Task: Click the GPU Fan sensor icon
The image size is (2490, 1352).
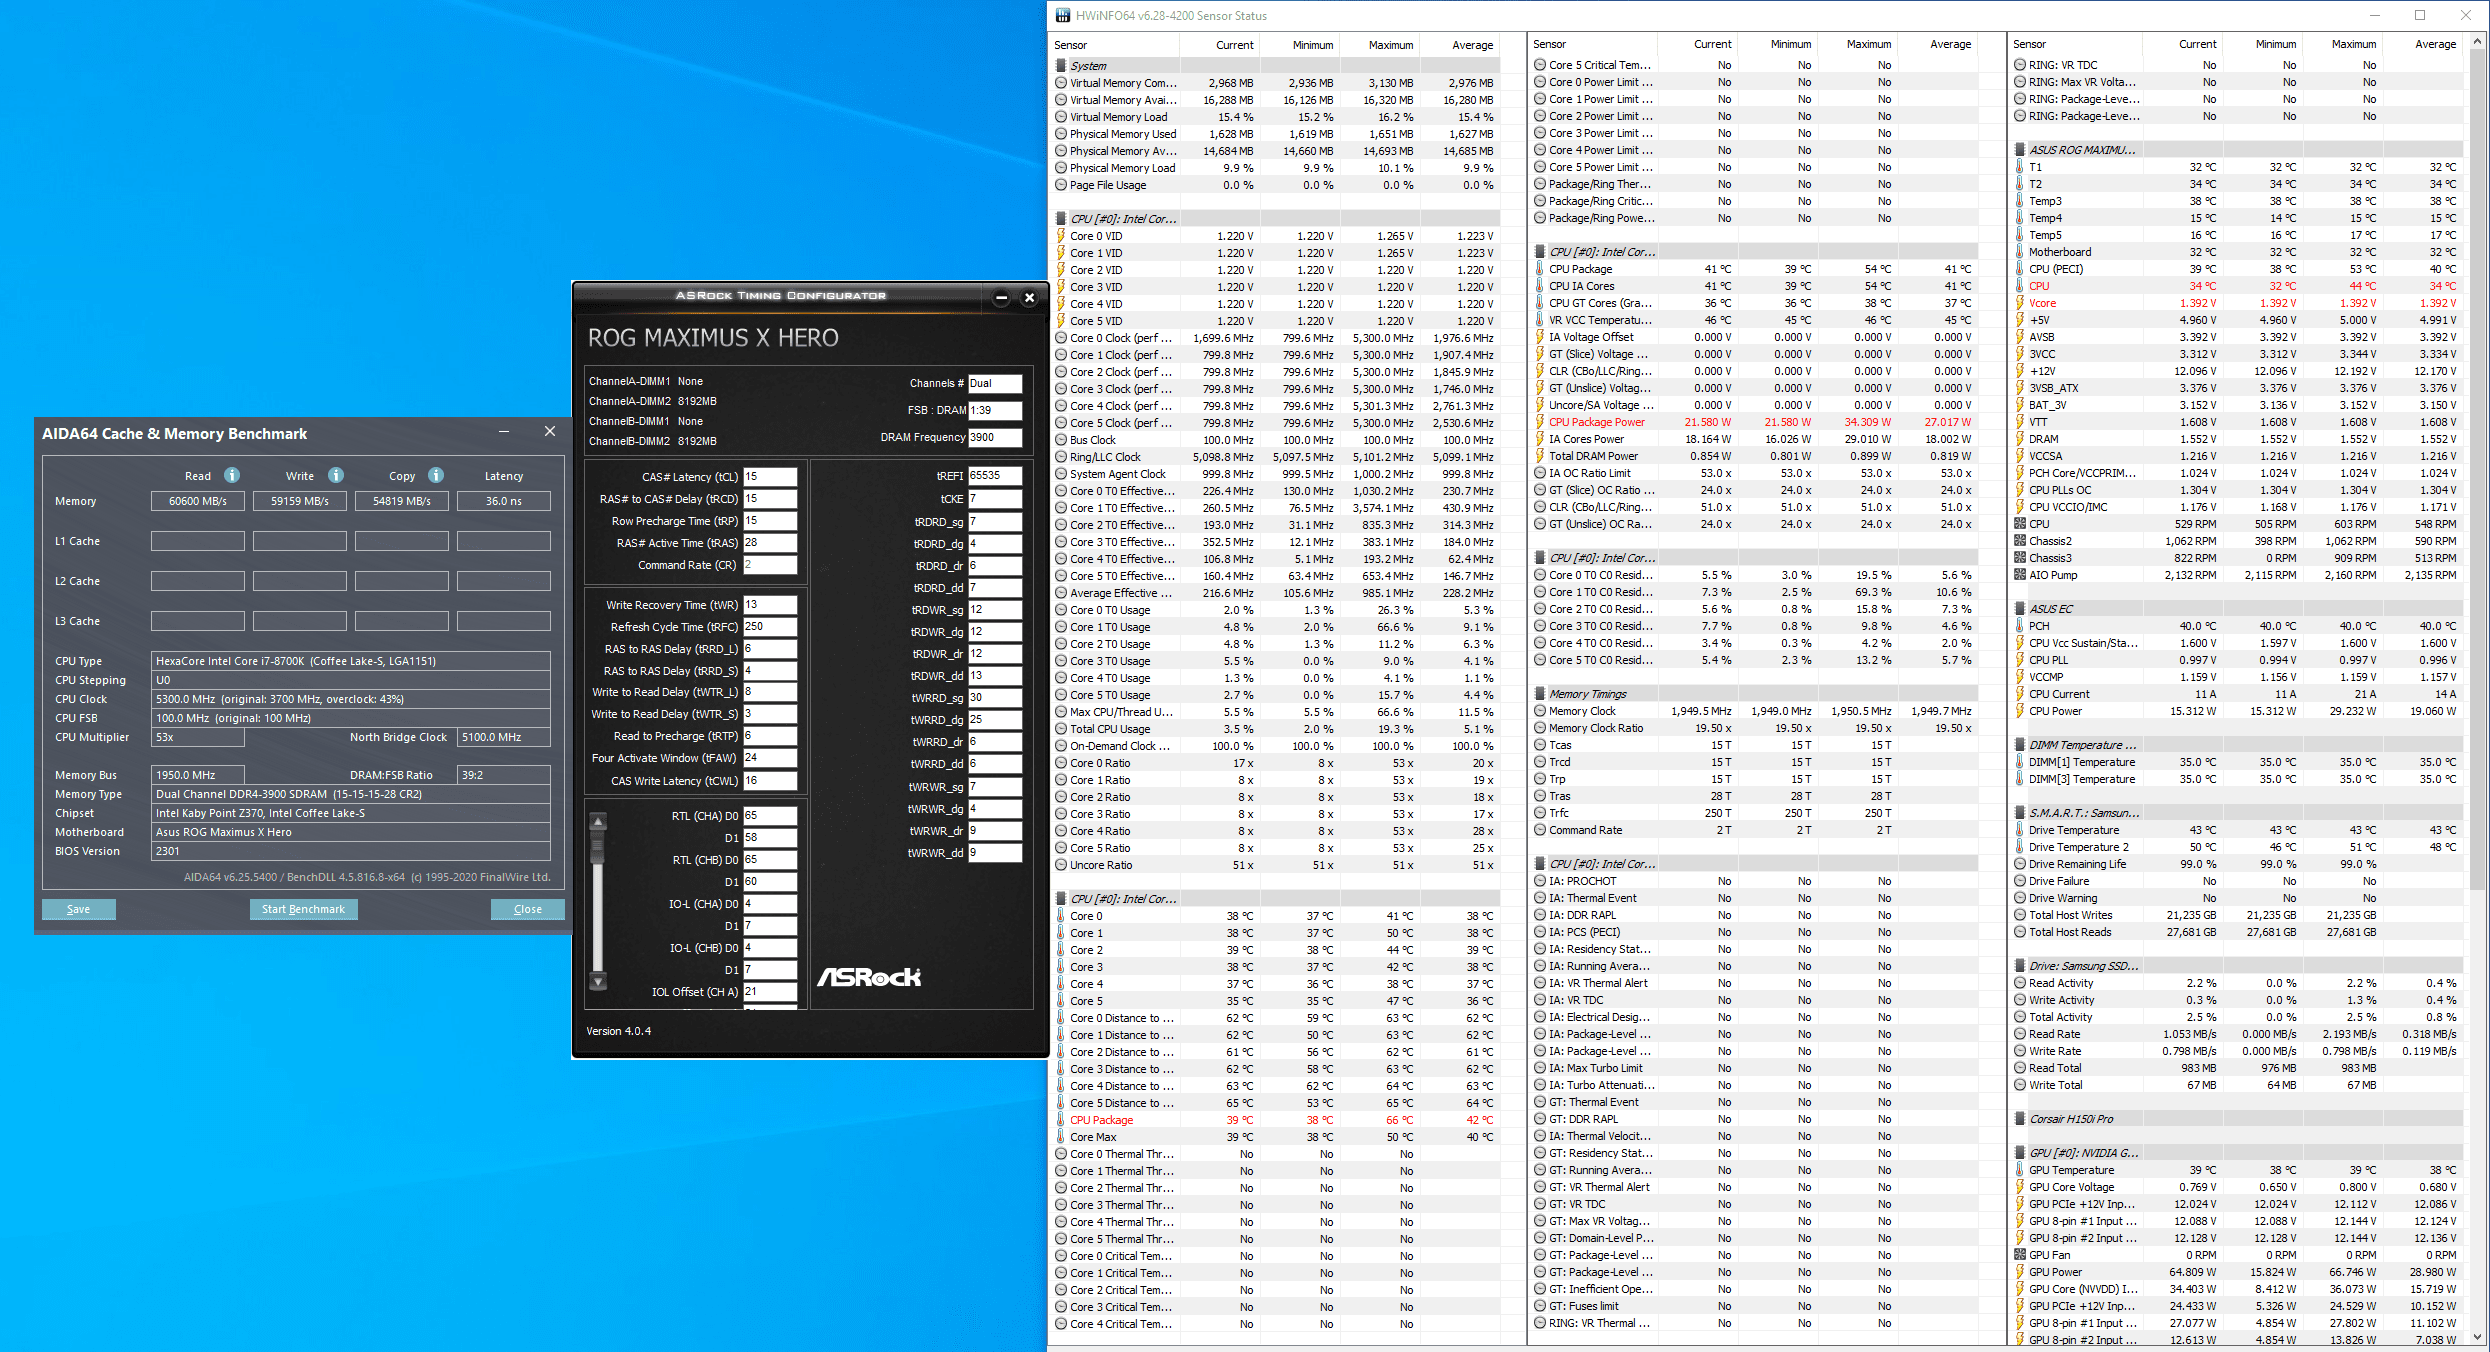Action: pos(2020,1255)
